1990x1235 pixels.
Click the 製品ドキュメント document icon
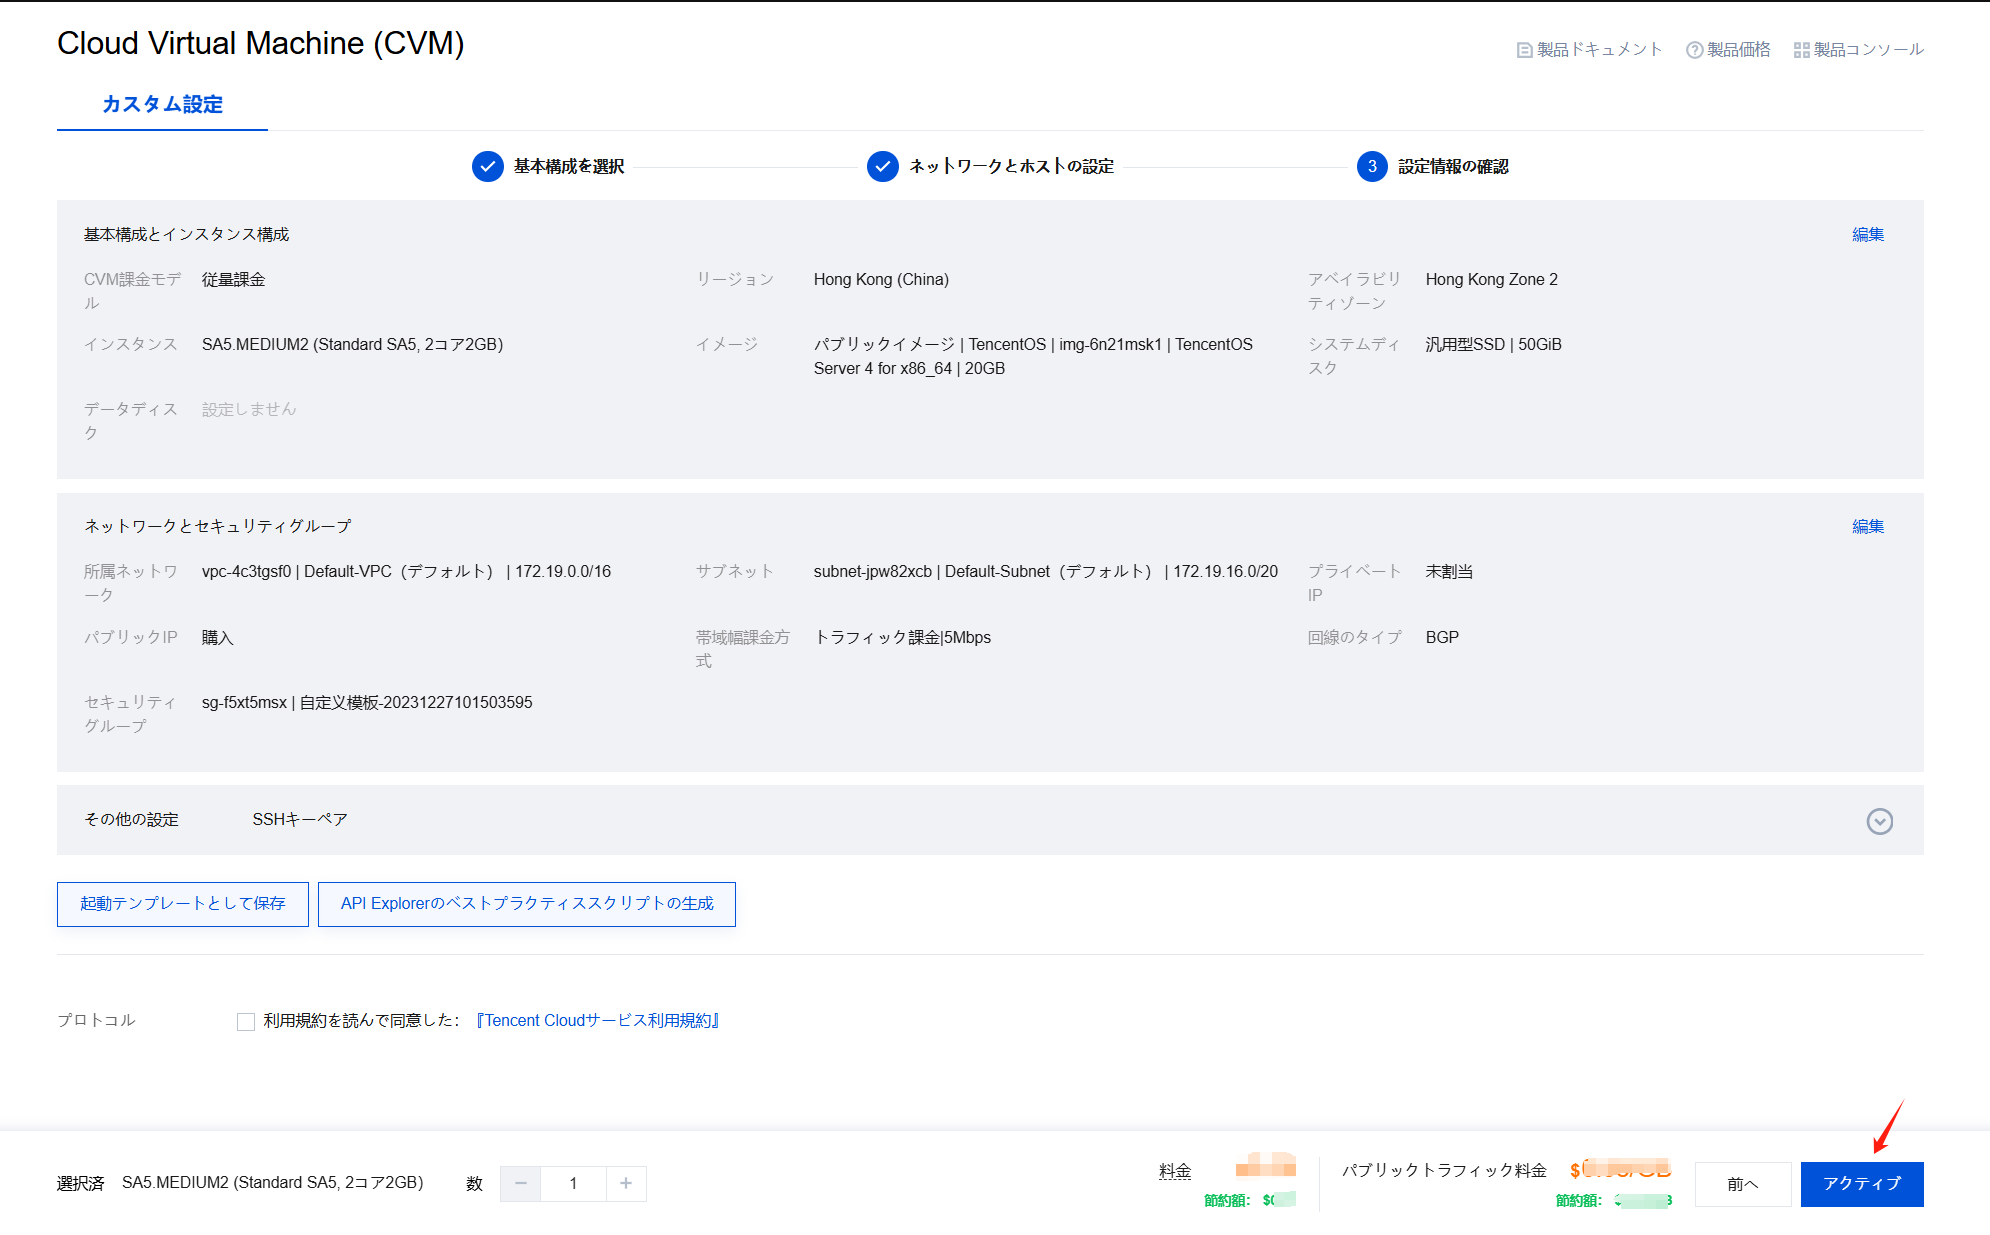(x=1524, y=50)
